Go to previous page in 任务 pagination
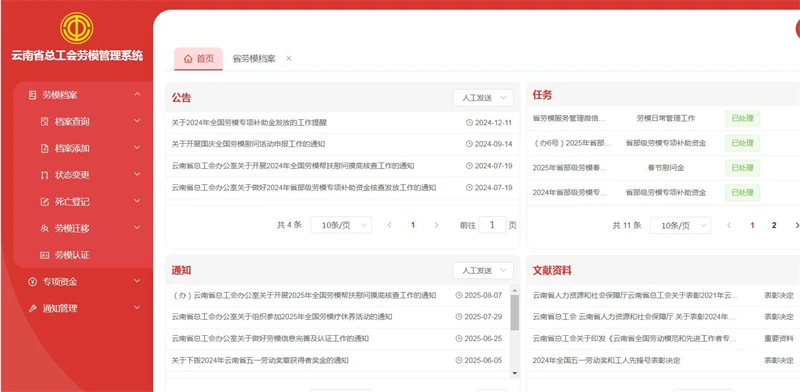 point(729,225)
